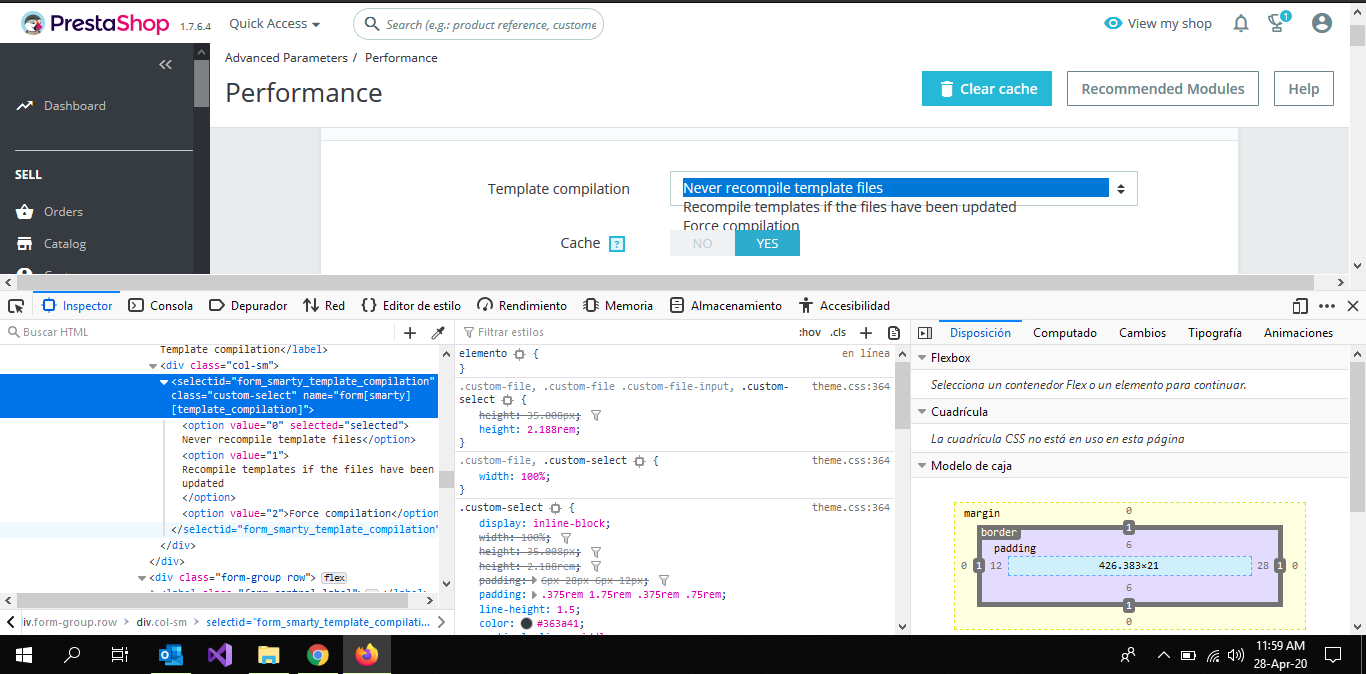The width and height of the screenshot is (1366, 674).
Task: Open the Red network tab
Action: coord(324,306)
